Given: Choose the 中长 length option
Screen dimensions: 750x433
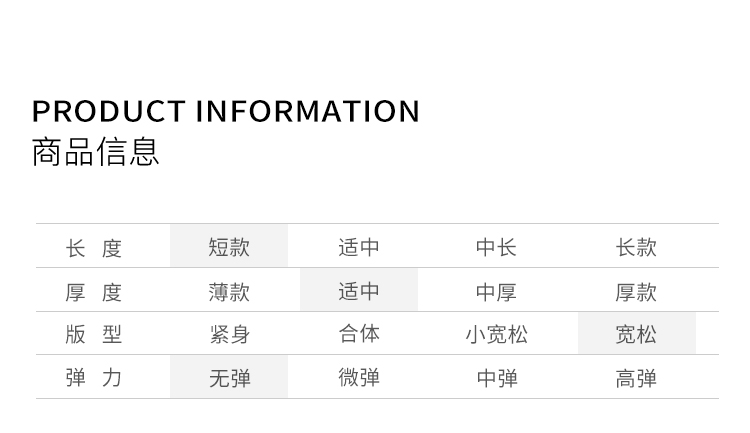Looking at the screenshot, I should tap(496, 247).
